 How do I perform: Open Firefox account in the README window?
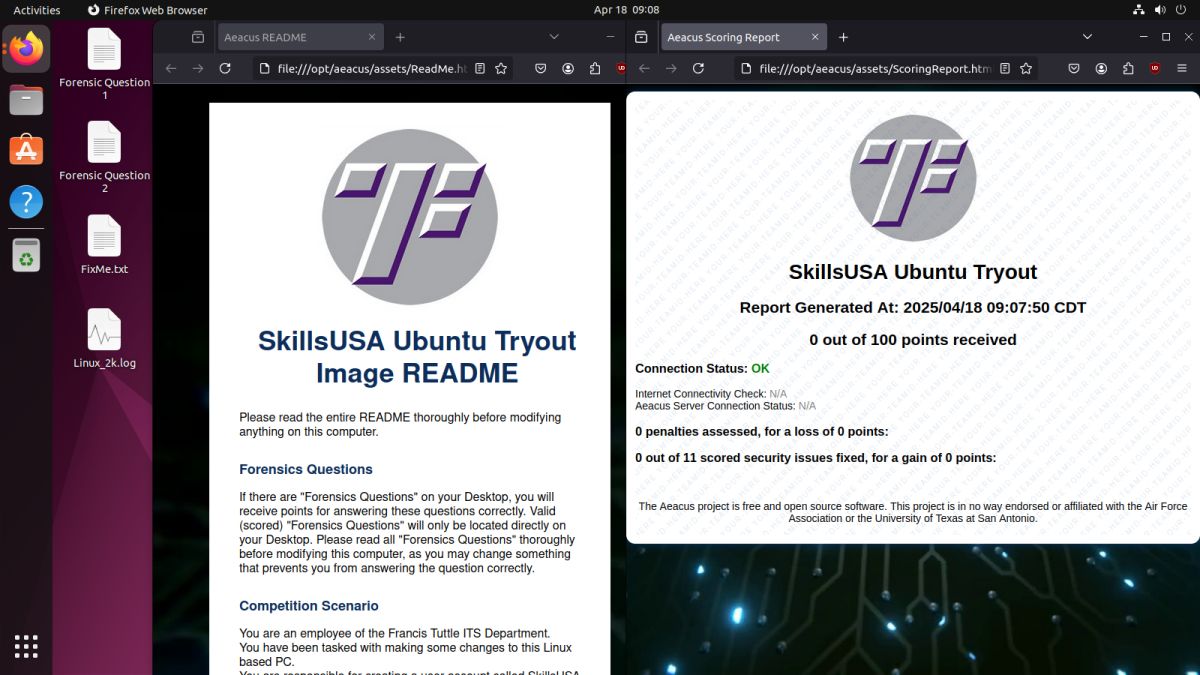point(568,69)
